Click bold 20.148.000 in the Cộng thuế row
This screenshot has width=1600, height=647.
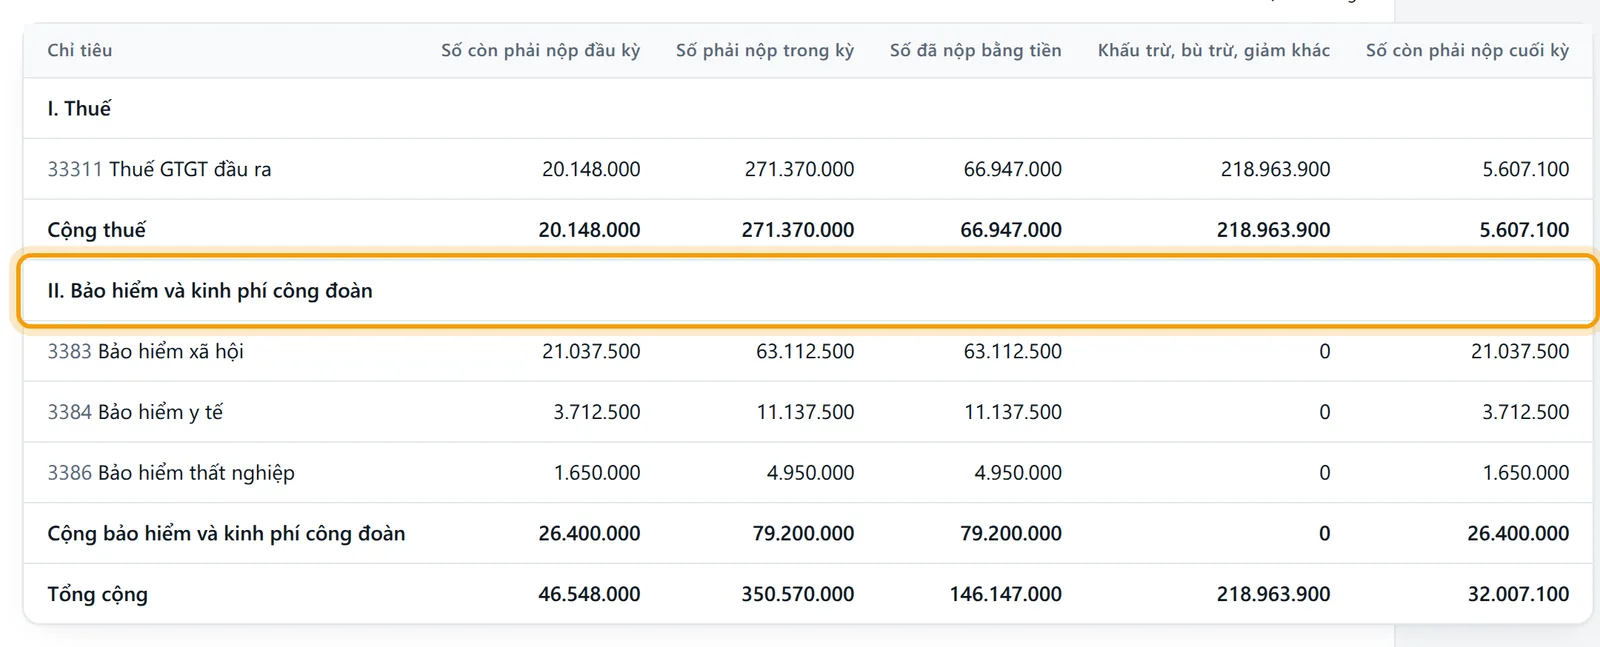coord(589,230)
